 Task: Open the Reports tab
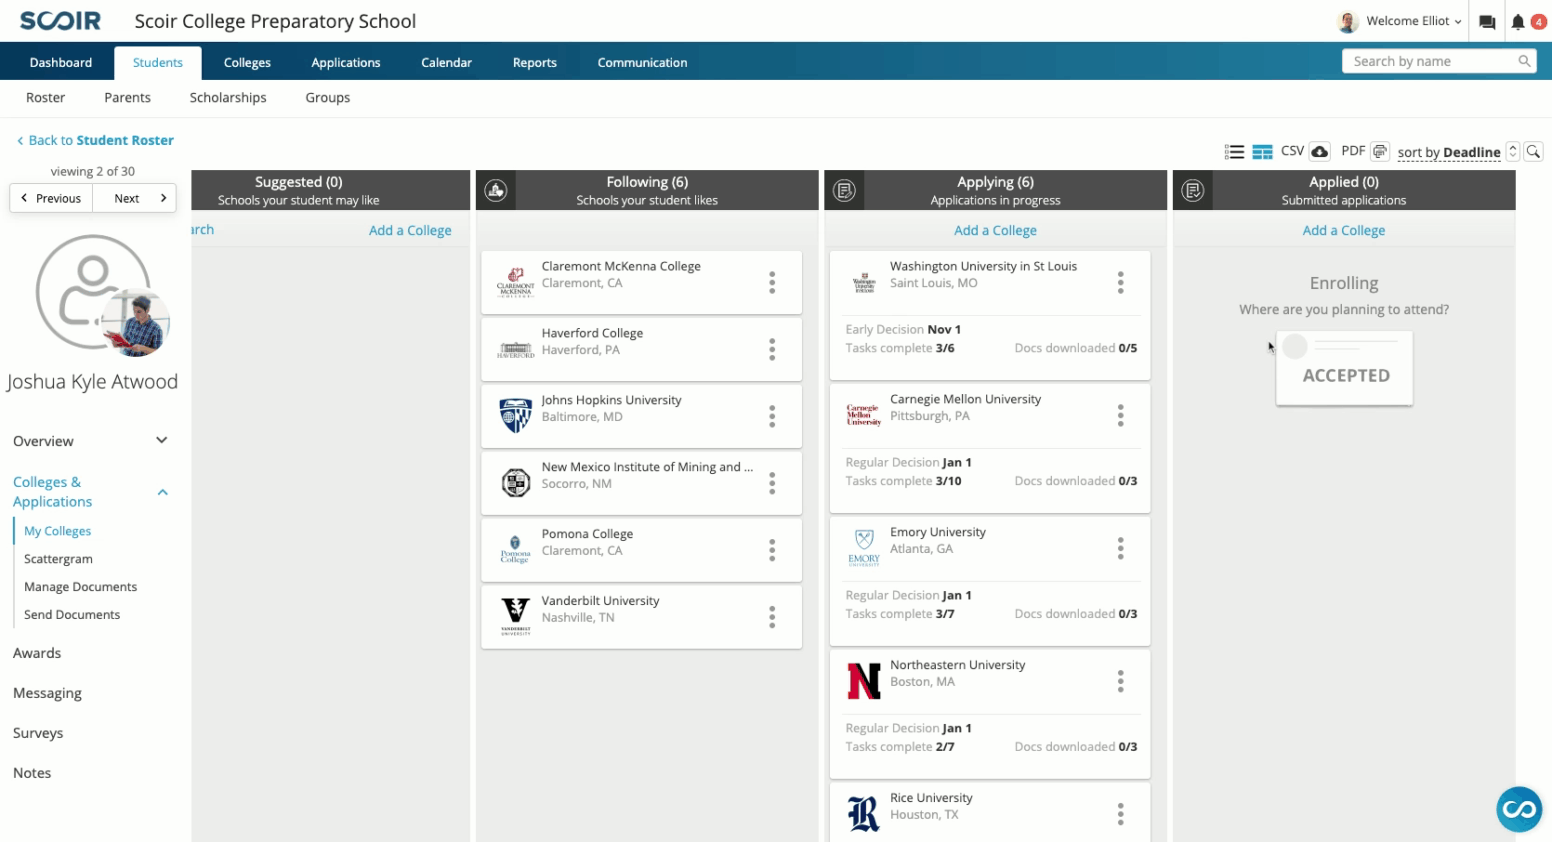click(x=535, y=62)
